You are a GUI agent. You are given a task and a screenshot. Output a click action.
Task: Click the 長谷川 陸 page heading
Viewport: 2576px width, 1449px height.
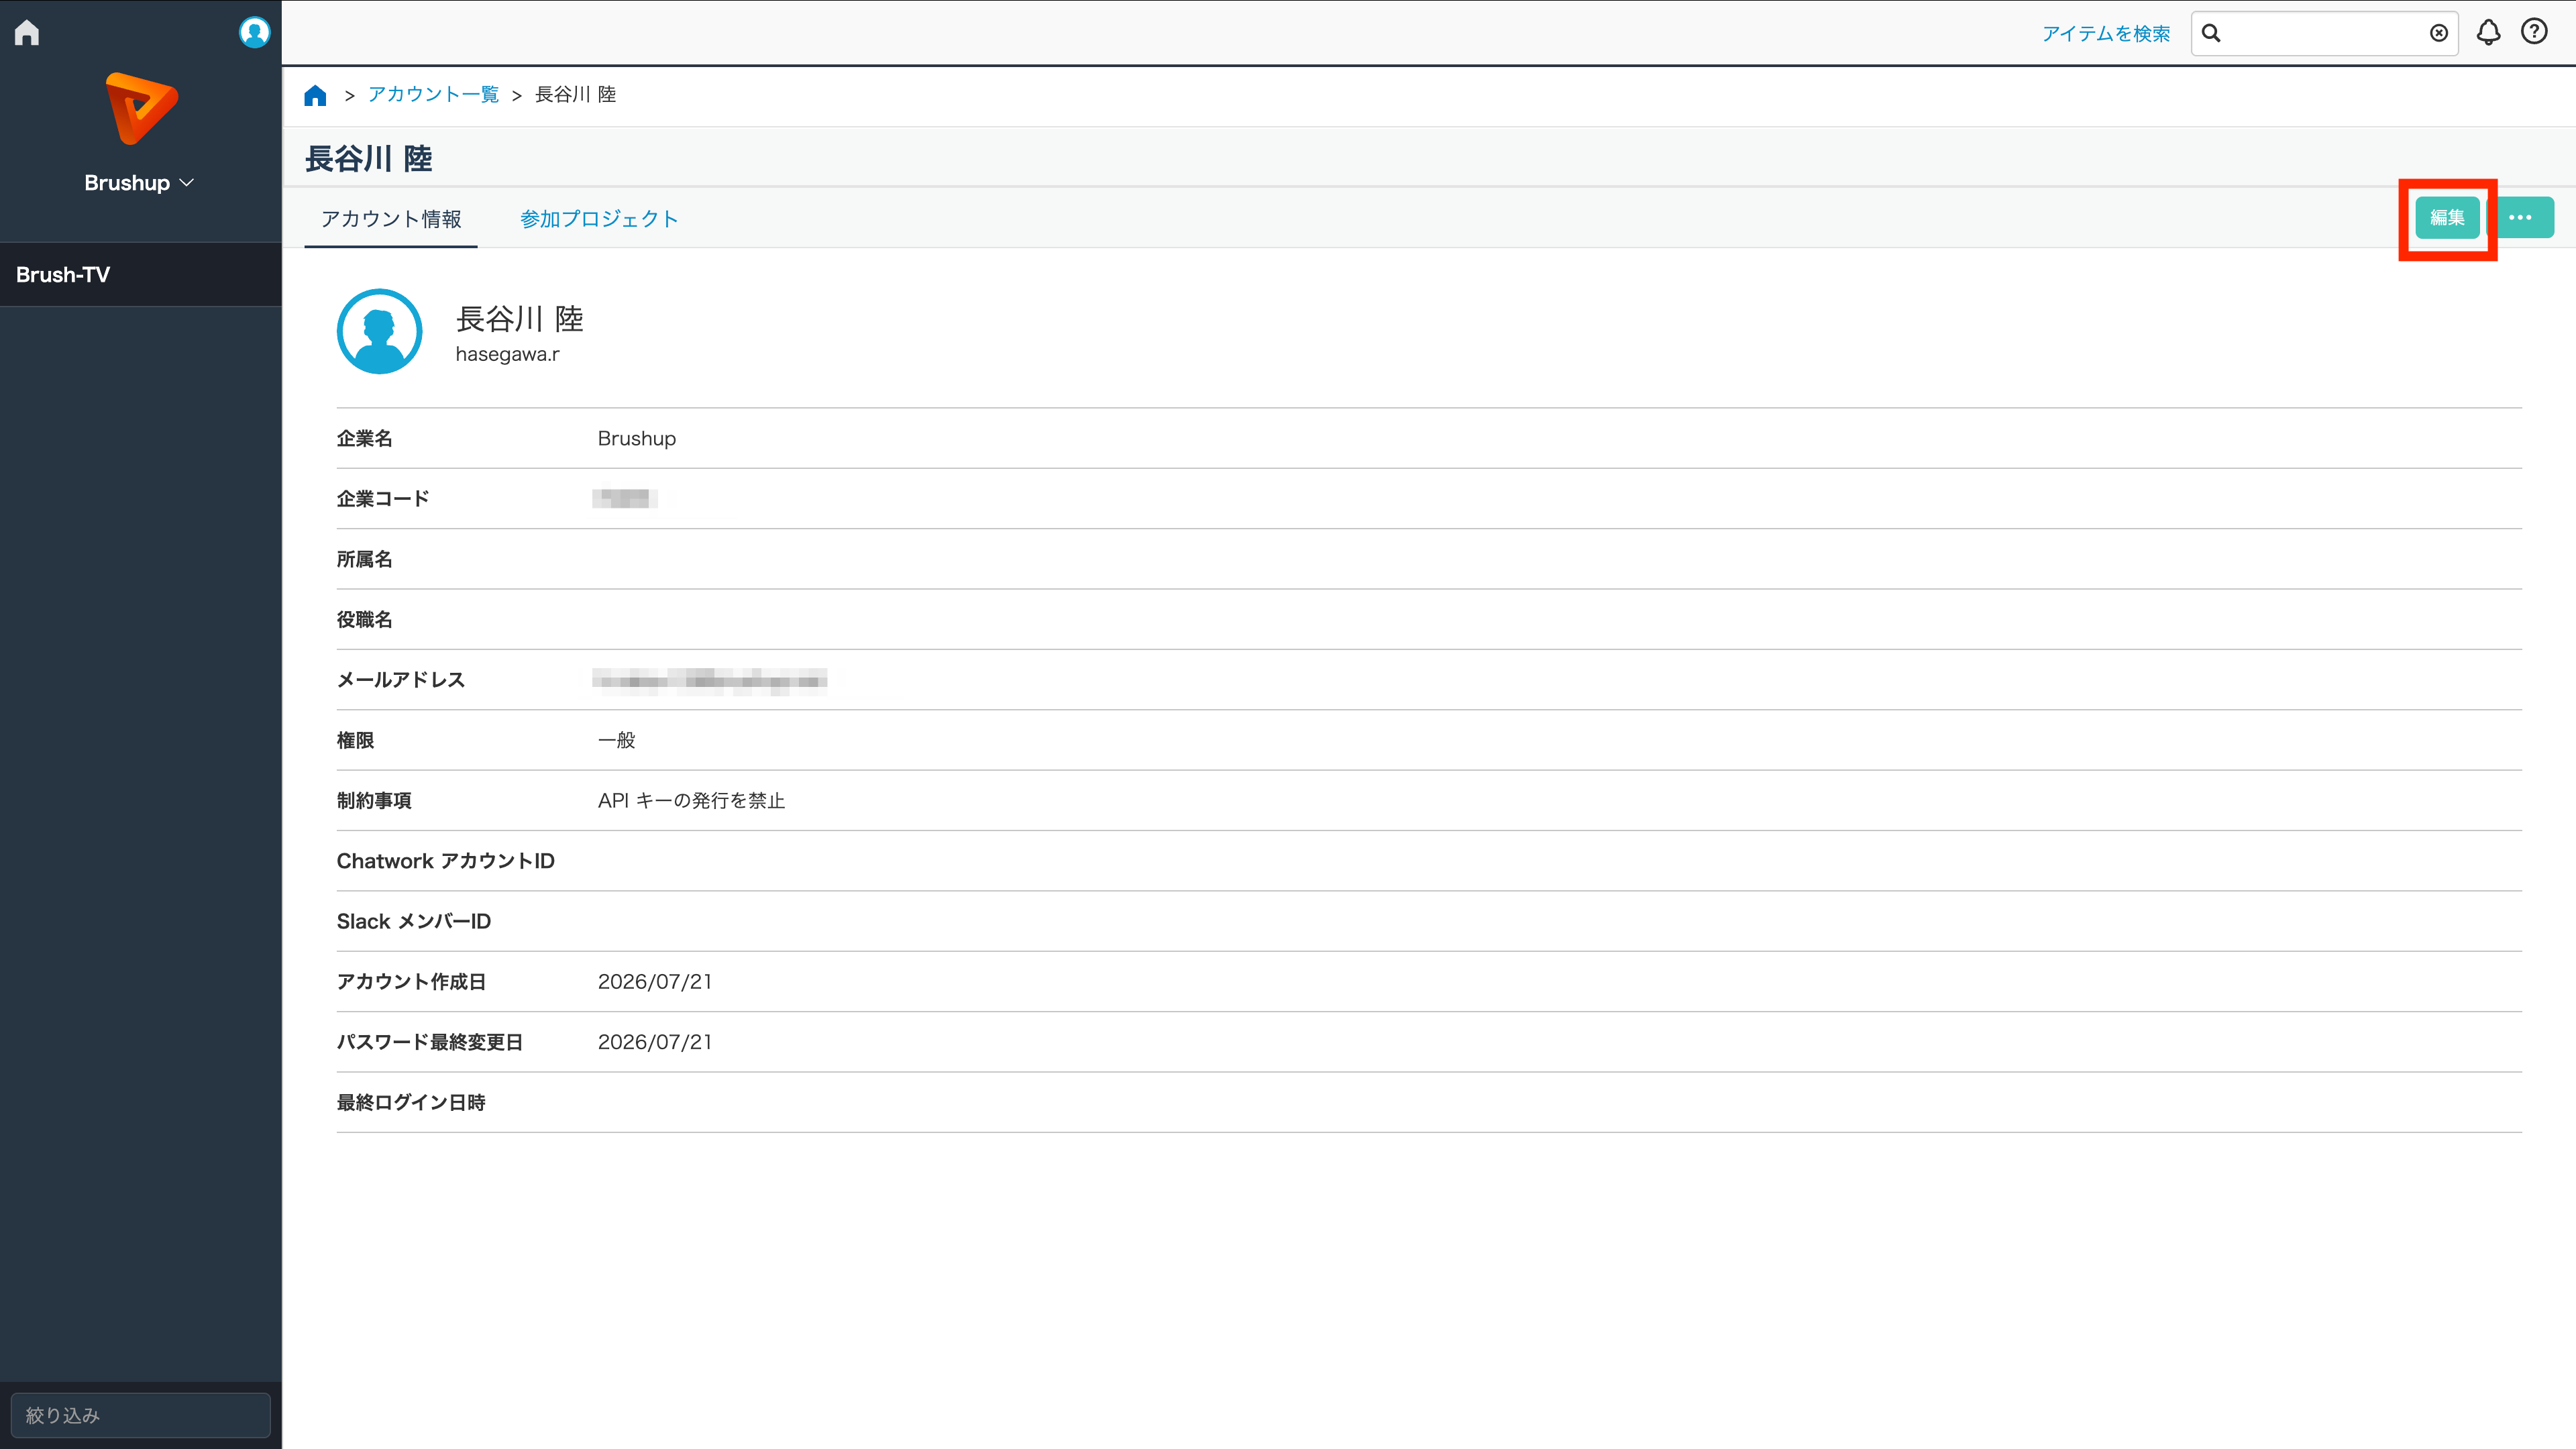pyautogui.click(x=369, y=159)
